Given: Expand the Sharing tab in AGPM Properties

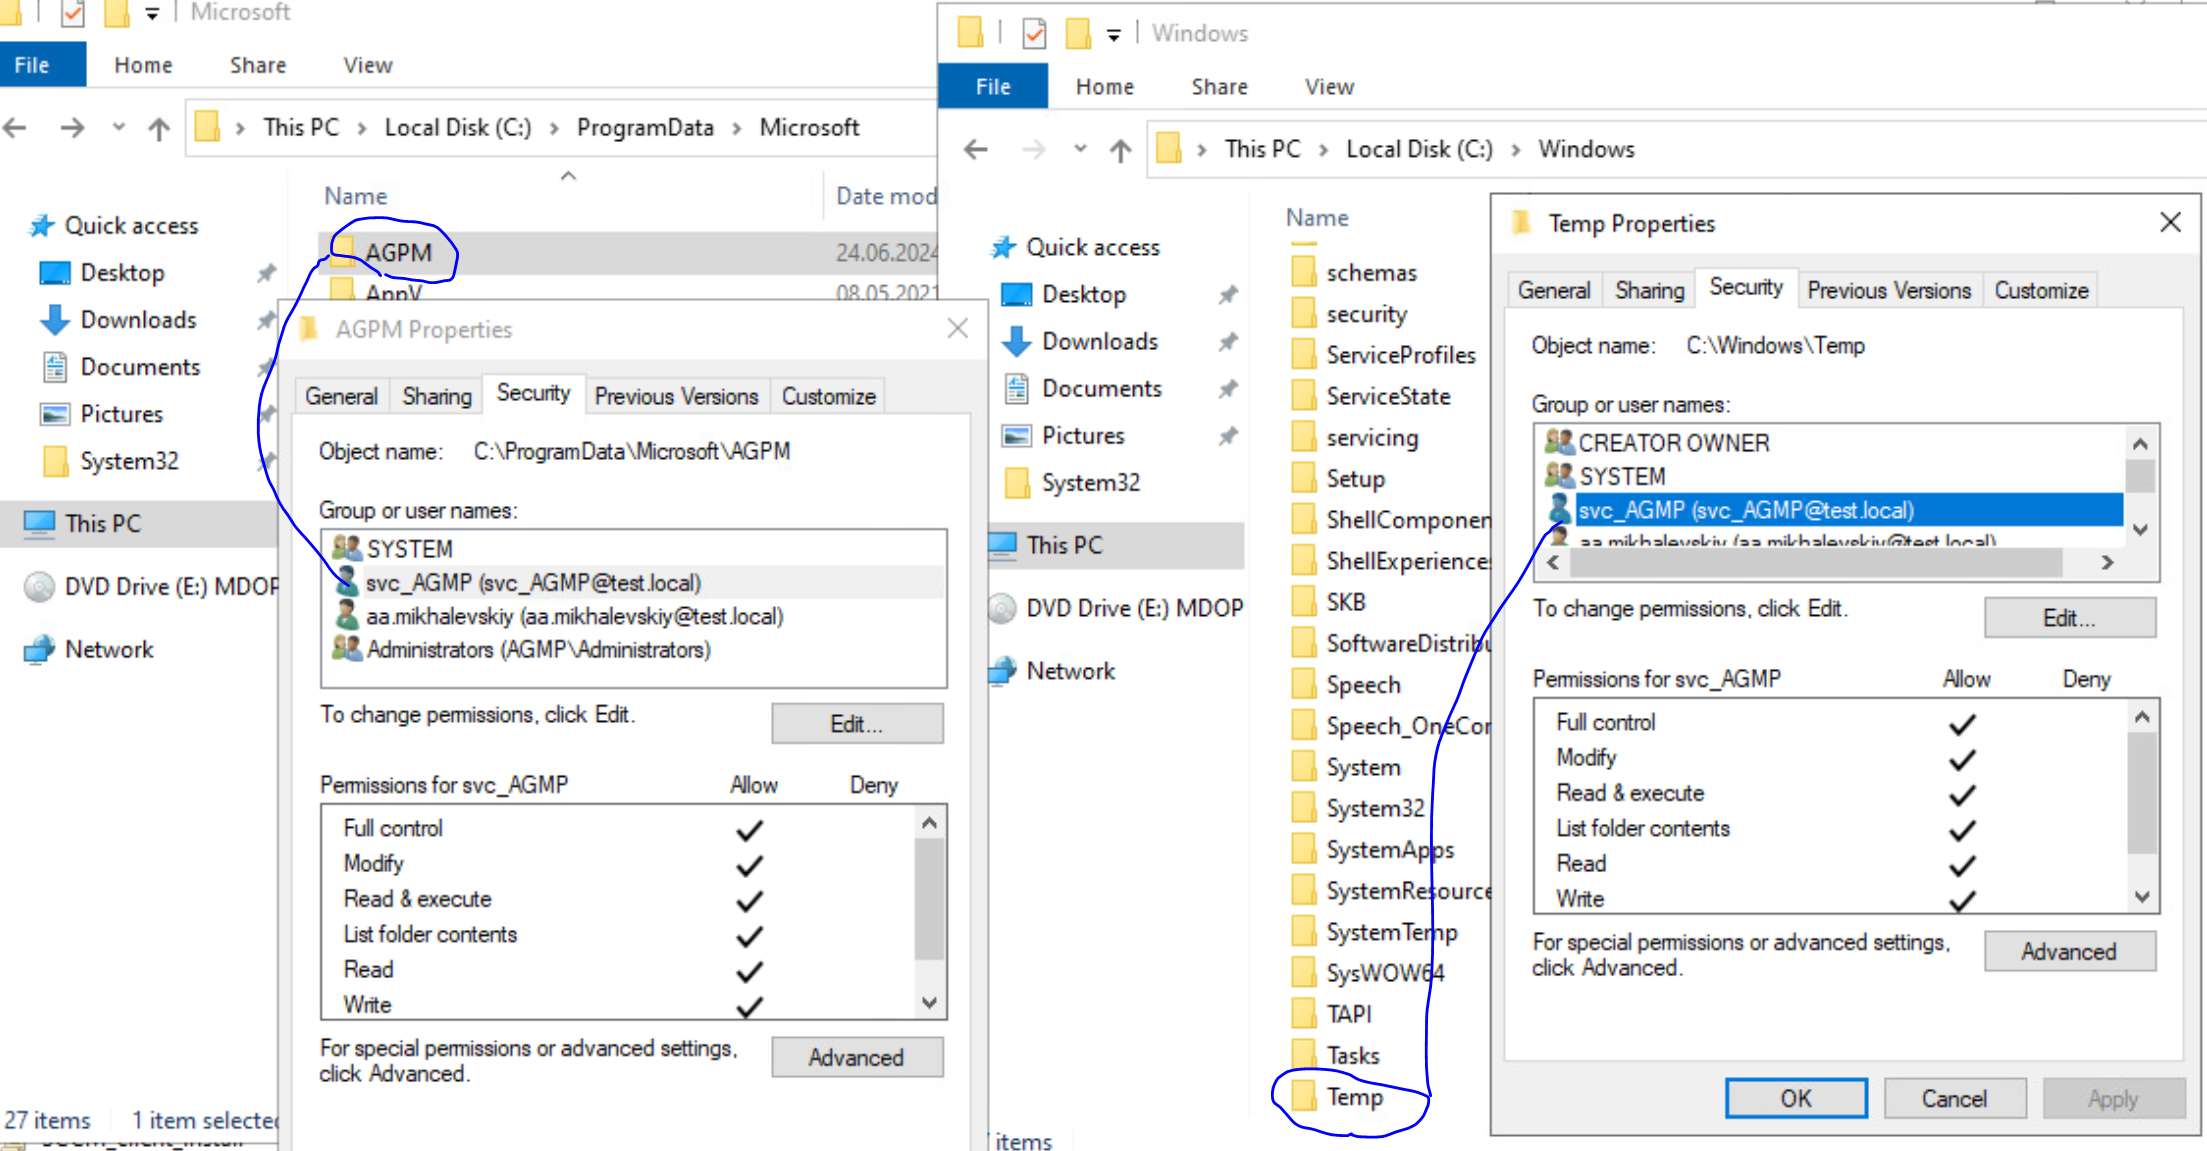Looking at the screenshot, I should pyautogui.click(x=434, y=397).
